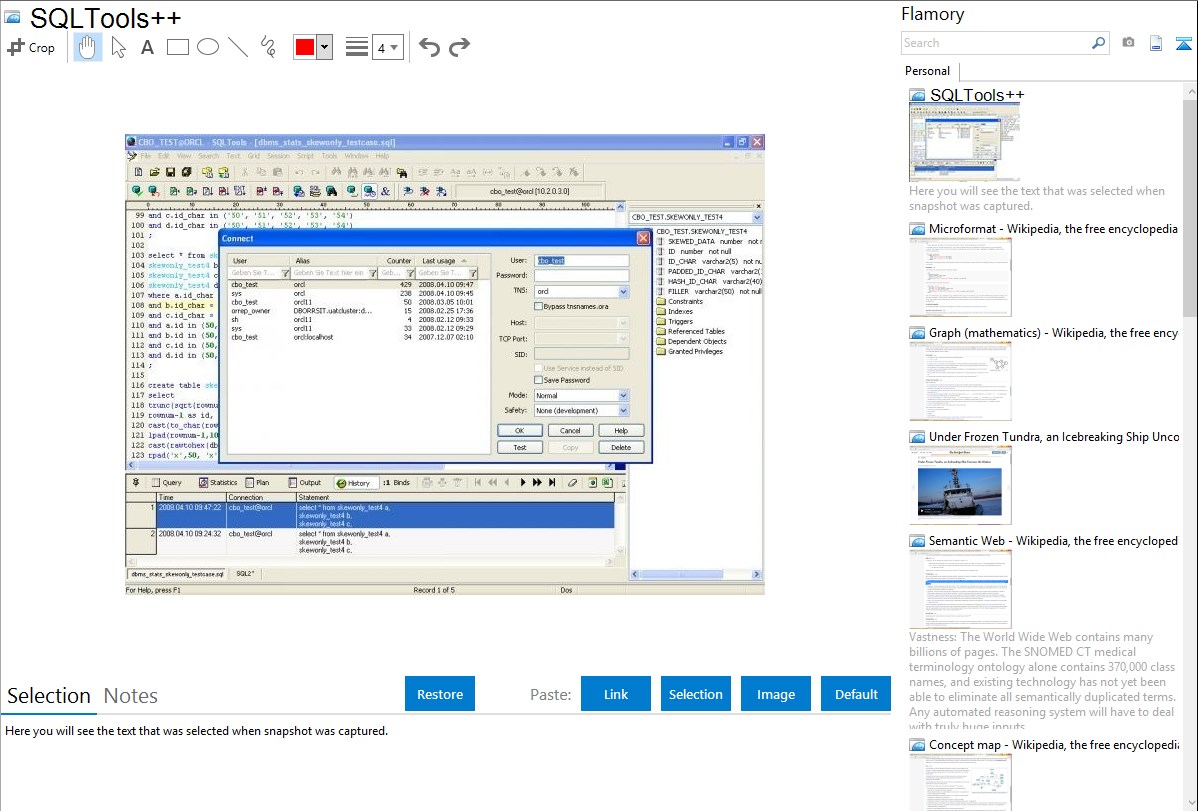Click the Indexes folder in SQLTools snapshot
This screenshot has height=811, width=1198.
(x=674, y=311)
